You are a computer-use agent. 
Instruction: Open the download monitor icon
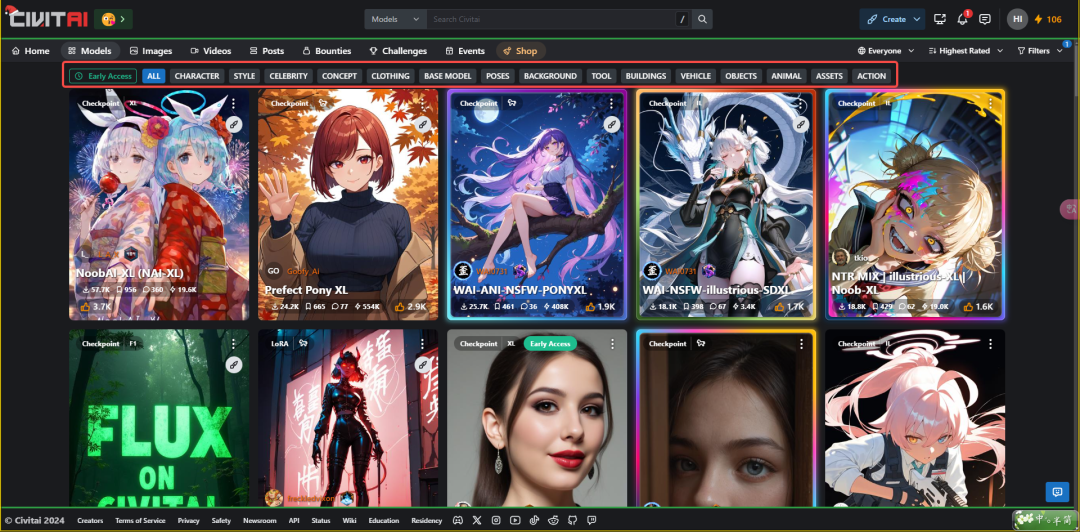[x=940, y=19]
